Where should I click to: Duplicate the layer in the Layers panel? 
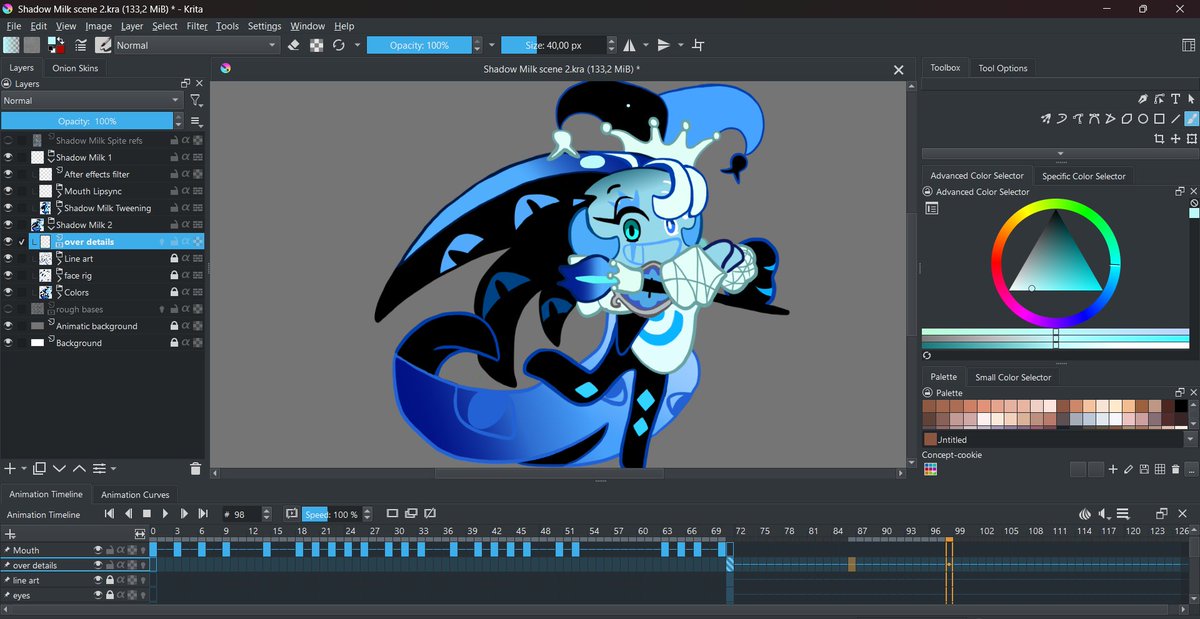point(39,468)
